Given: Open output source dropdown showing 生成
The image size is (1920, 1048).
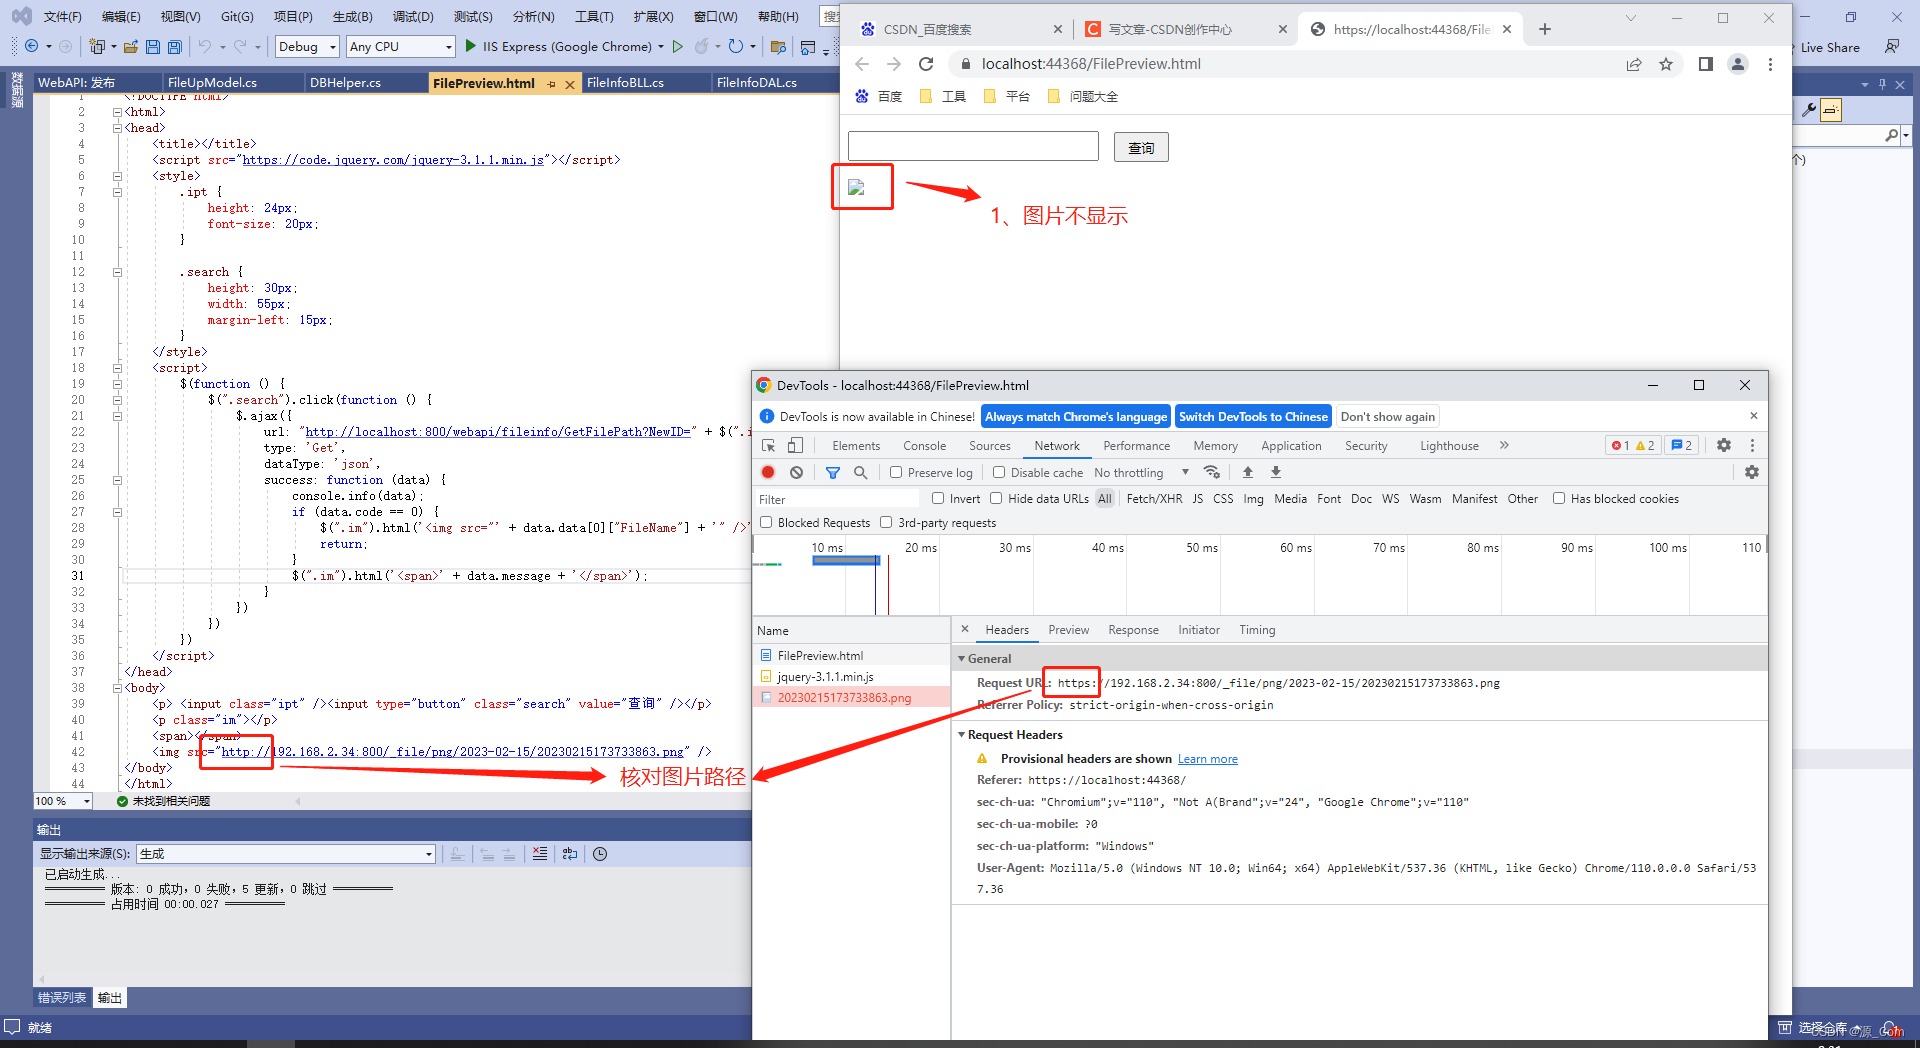Looking at the screenshot, I should coord(286,853).
